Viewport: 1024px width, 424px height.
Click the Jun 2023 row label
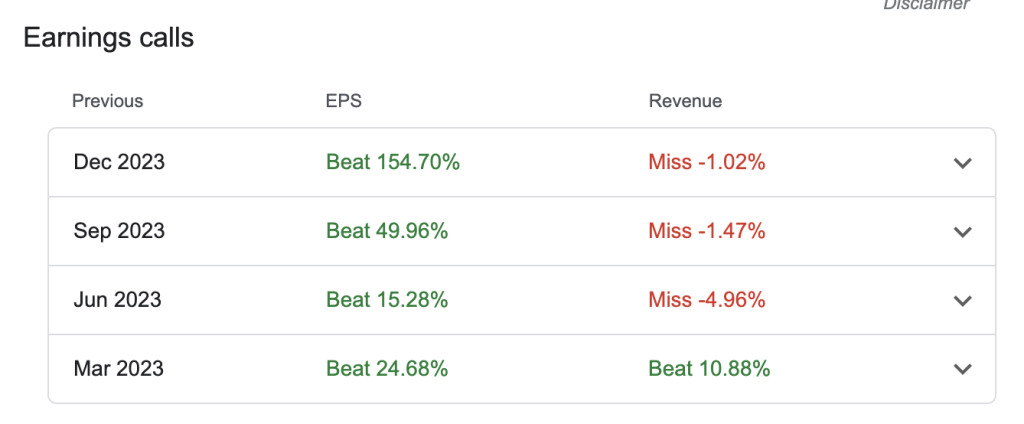click(117, 299)
